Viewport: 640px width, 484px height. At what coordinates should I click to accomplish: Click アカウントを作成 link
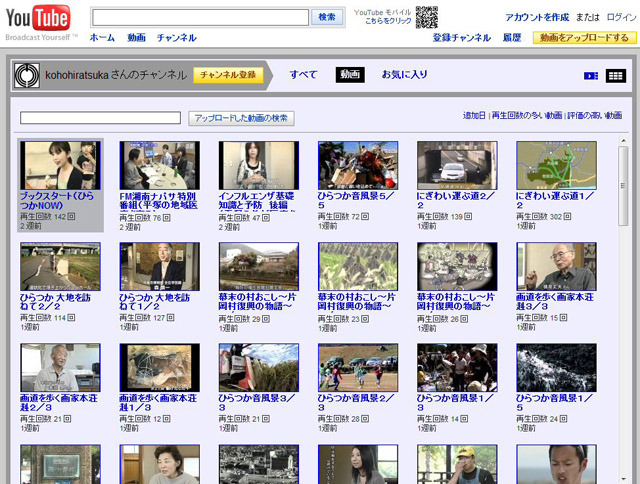(537, 17)
